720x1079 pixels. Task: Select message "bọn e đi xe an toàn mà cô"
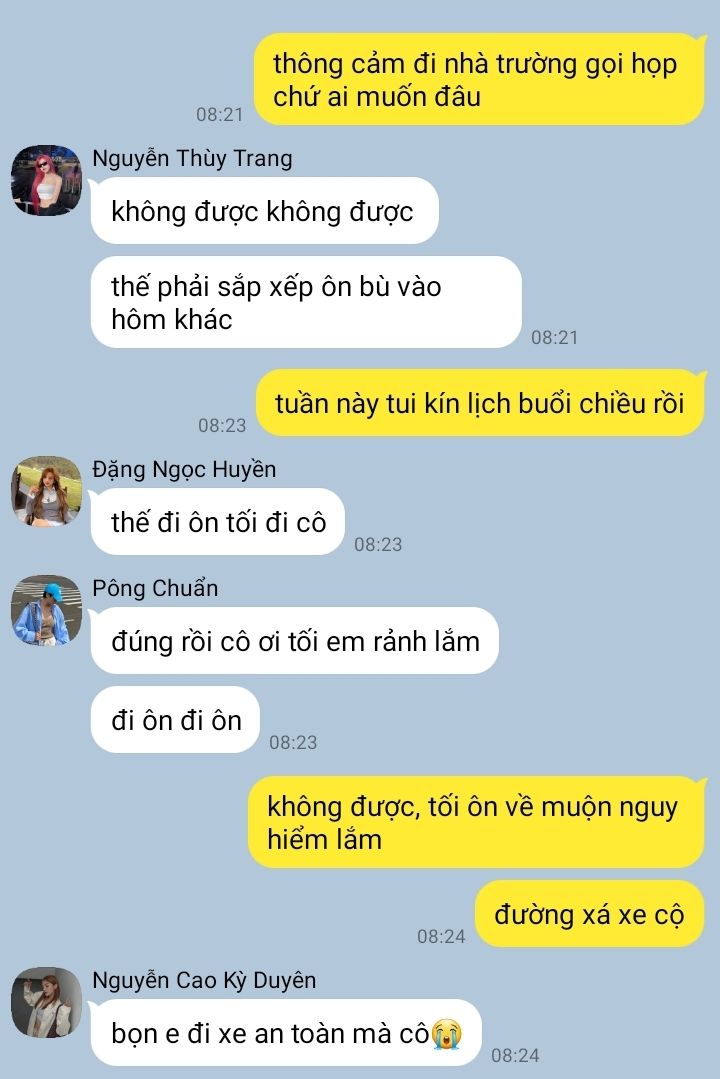pos(286,1033)
